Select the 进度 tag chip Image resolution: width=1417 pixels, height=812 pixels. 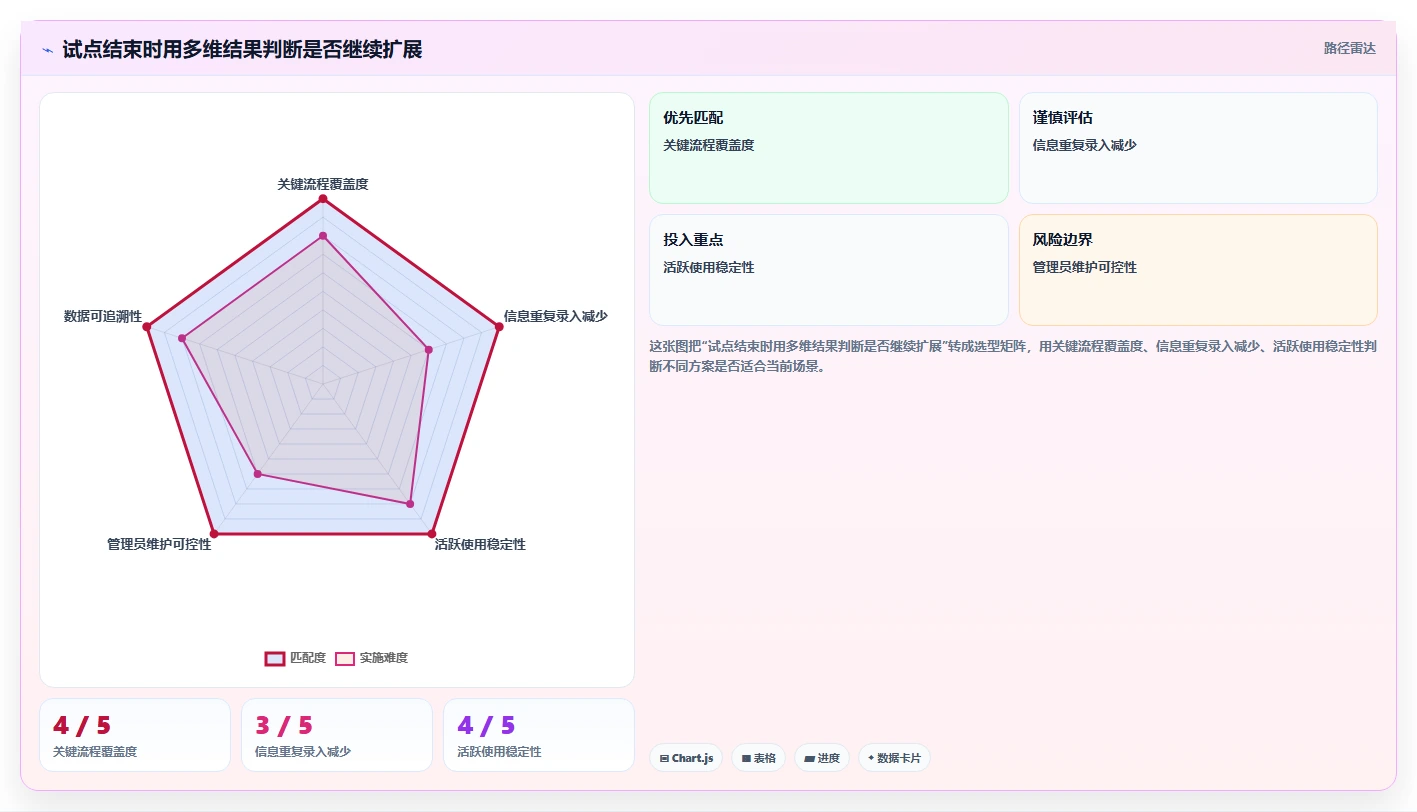[822, 758]
